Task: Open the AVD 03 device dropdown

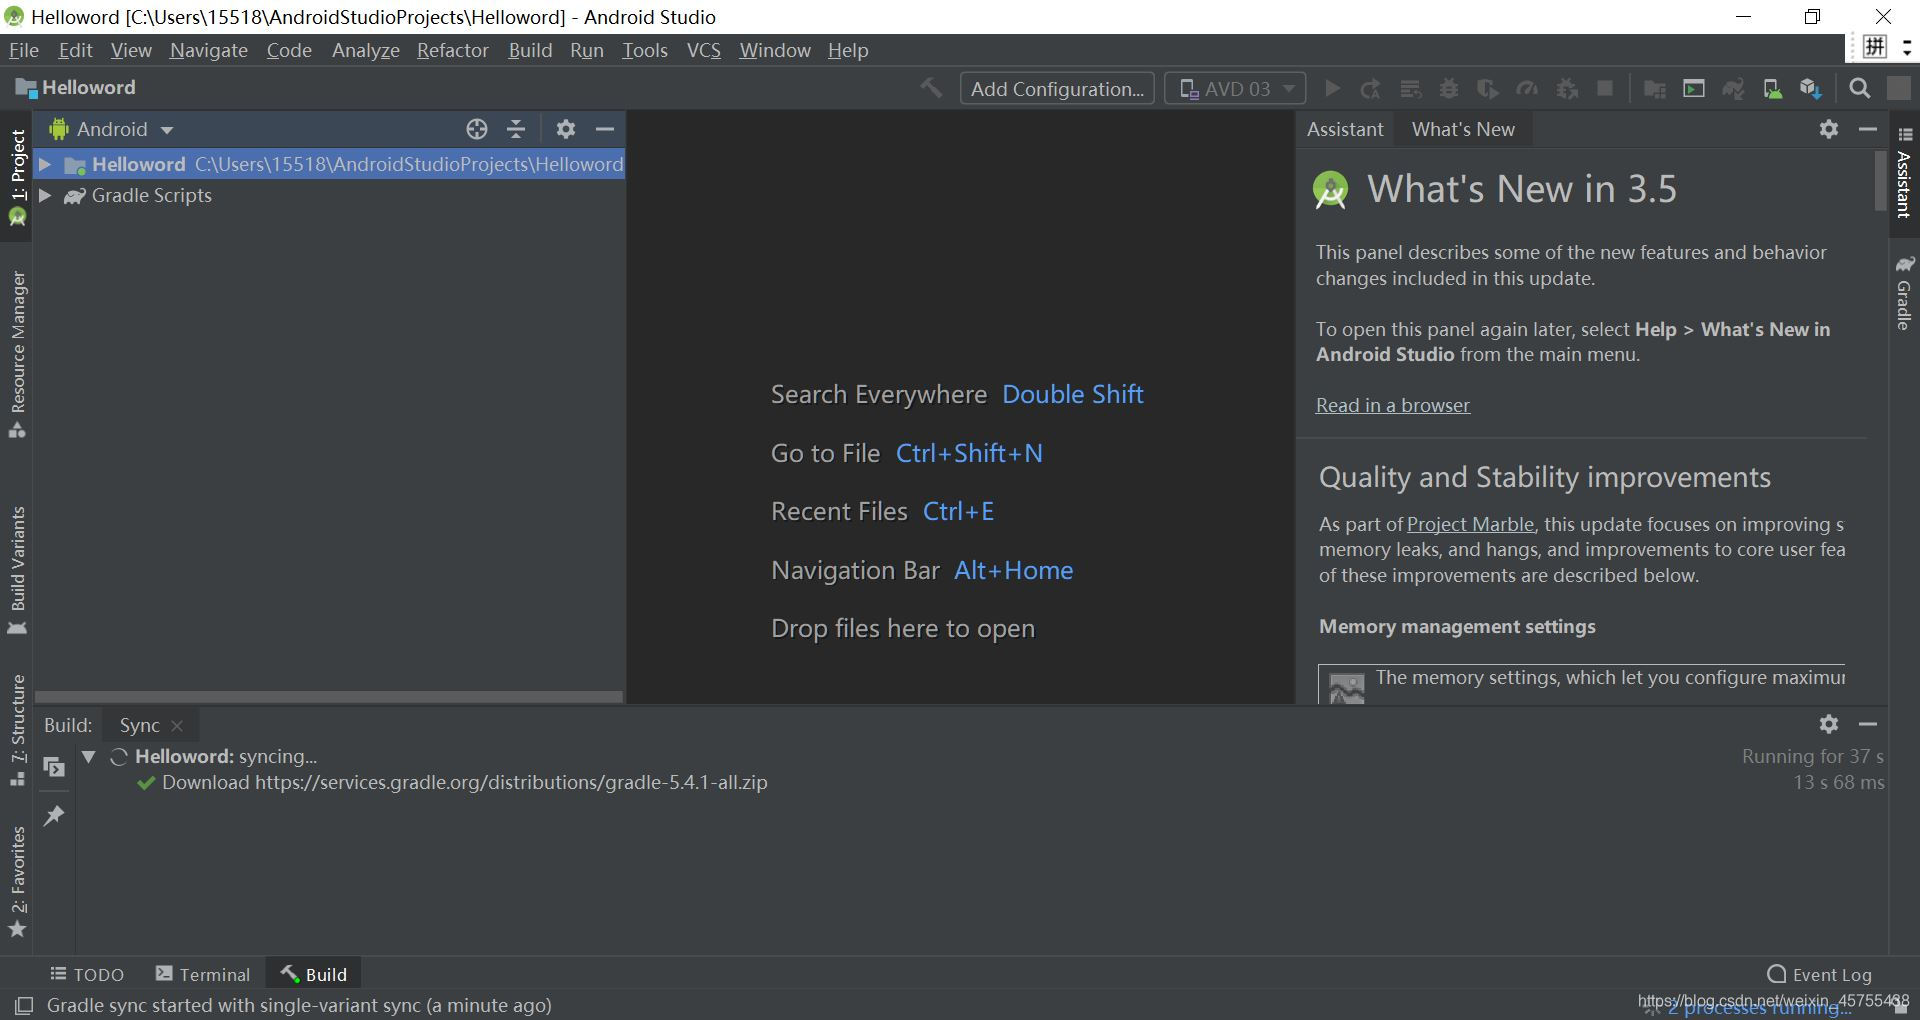Action: (x=1235, y=89)
